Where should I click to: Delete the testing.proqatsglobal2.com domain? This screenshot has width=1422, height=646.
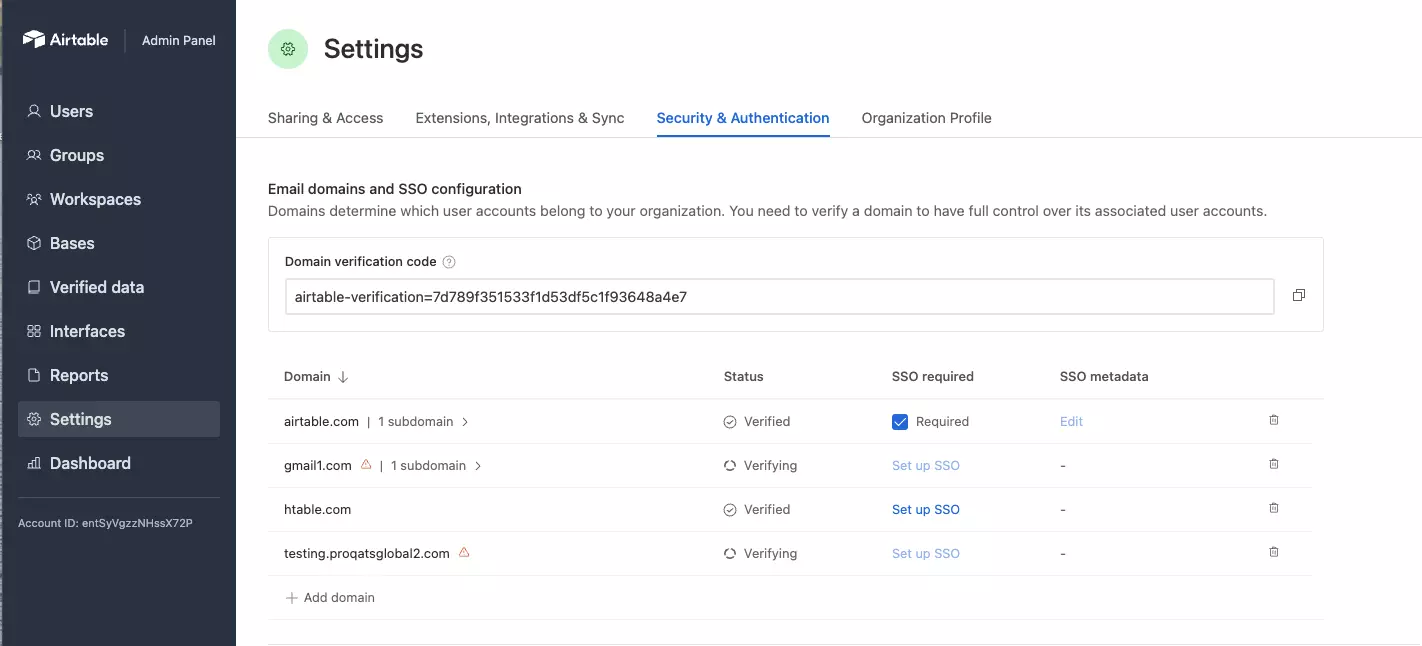pos(1274,552)
